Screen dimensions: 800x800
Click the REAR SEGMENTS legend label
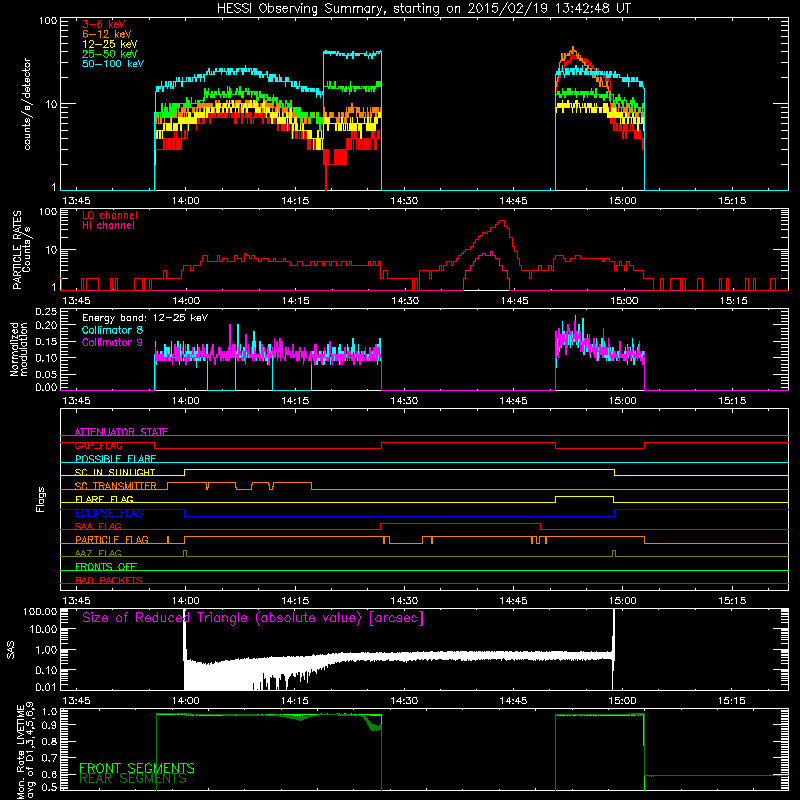[133, 779]
